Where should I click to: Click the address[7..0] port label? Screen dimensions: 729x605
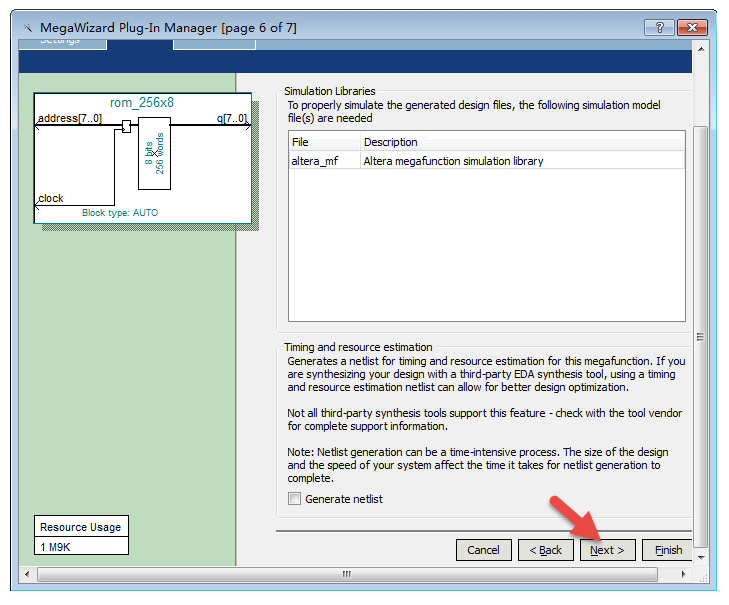pyautogui.click(x=70, y=118)
